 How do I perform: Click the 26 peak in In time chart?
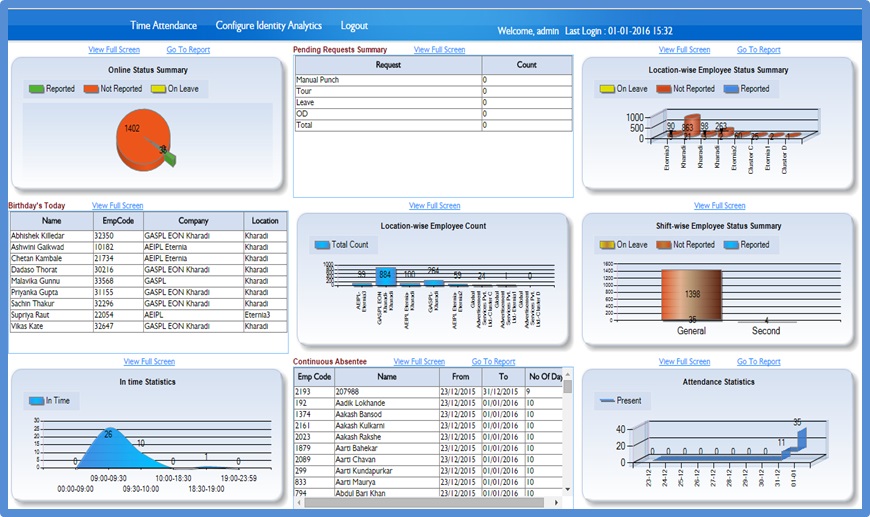(108, 434)
